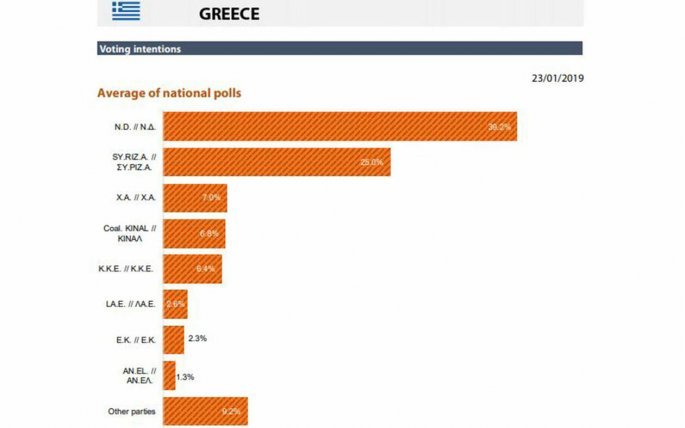
Task: Click the E.K. bar in the chart
Action: [x=173, y=339]
